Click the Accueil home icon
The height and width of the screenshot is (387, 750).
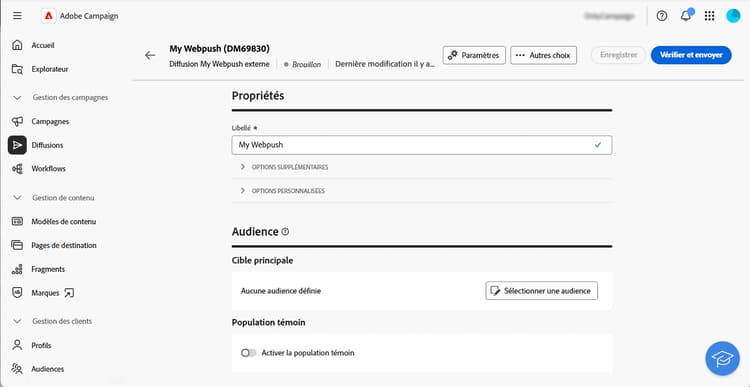(x=17, y=45)
